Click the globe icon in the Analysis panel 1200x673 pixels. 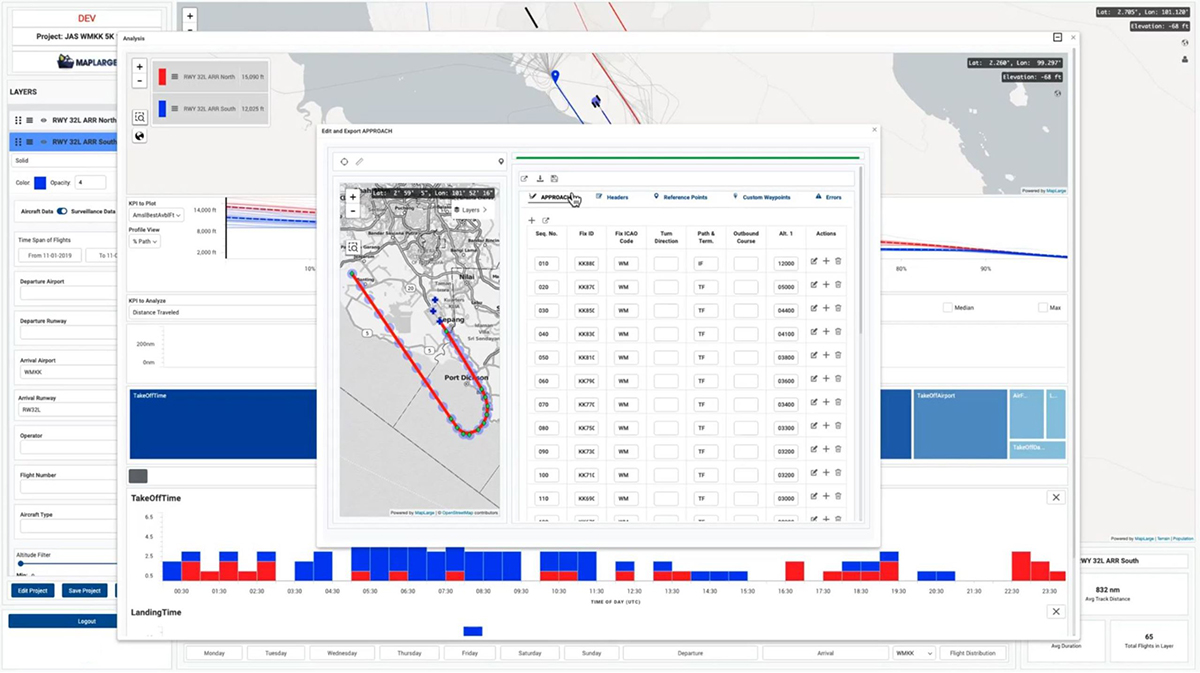(x=140, y=138)
